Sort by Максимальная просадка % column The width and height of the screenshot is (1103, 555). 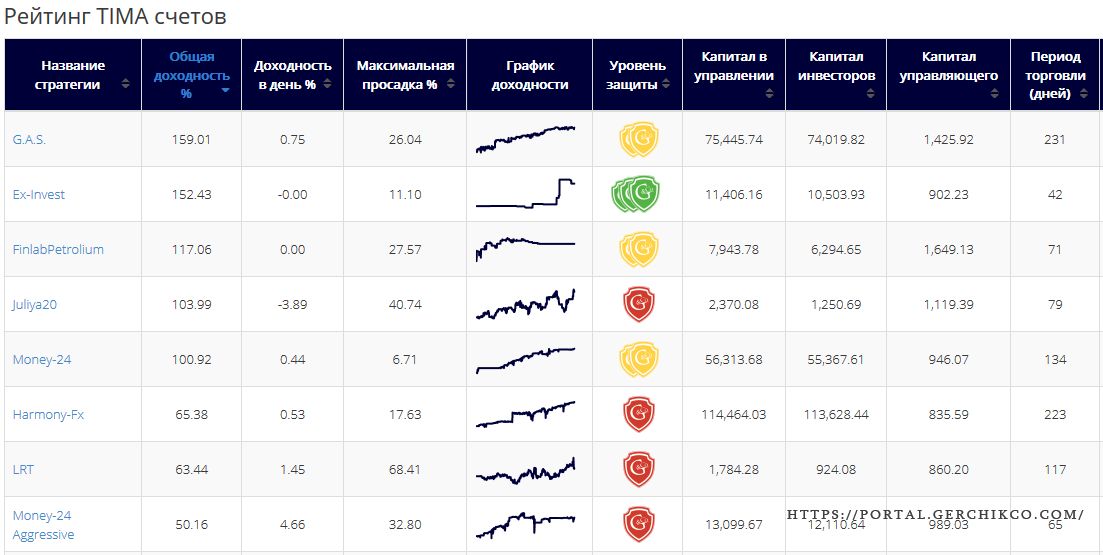pos(404,75)
